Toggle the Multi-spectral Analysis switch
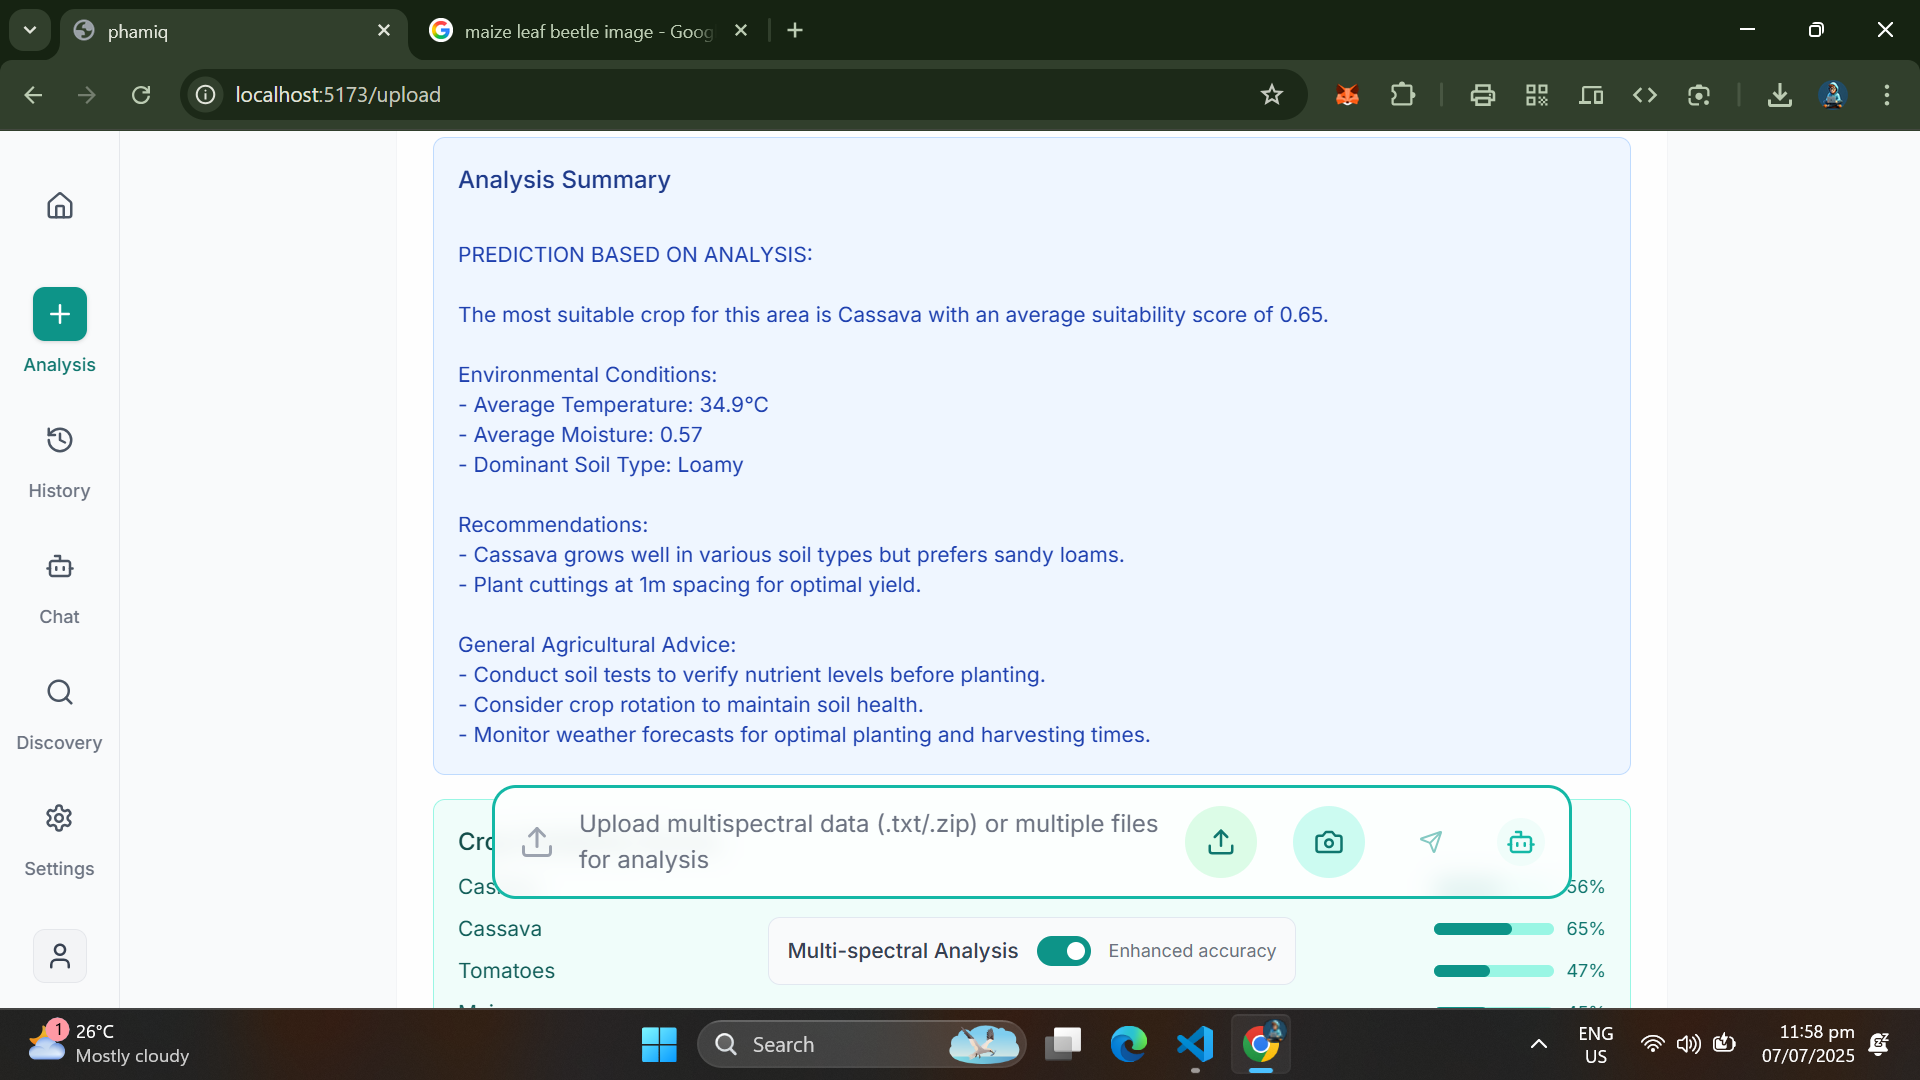1920x1080 pixels. [x=1063, y=951]
